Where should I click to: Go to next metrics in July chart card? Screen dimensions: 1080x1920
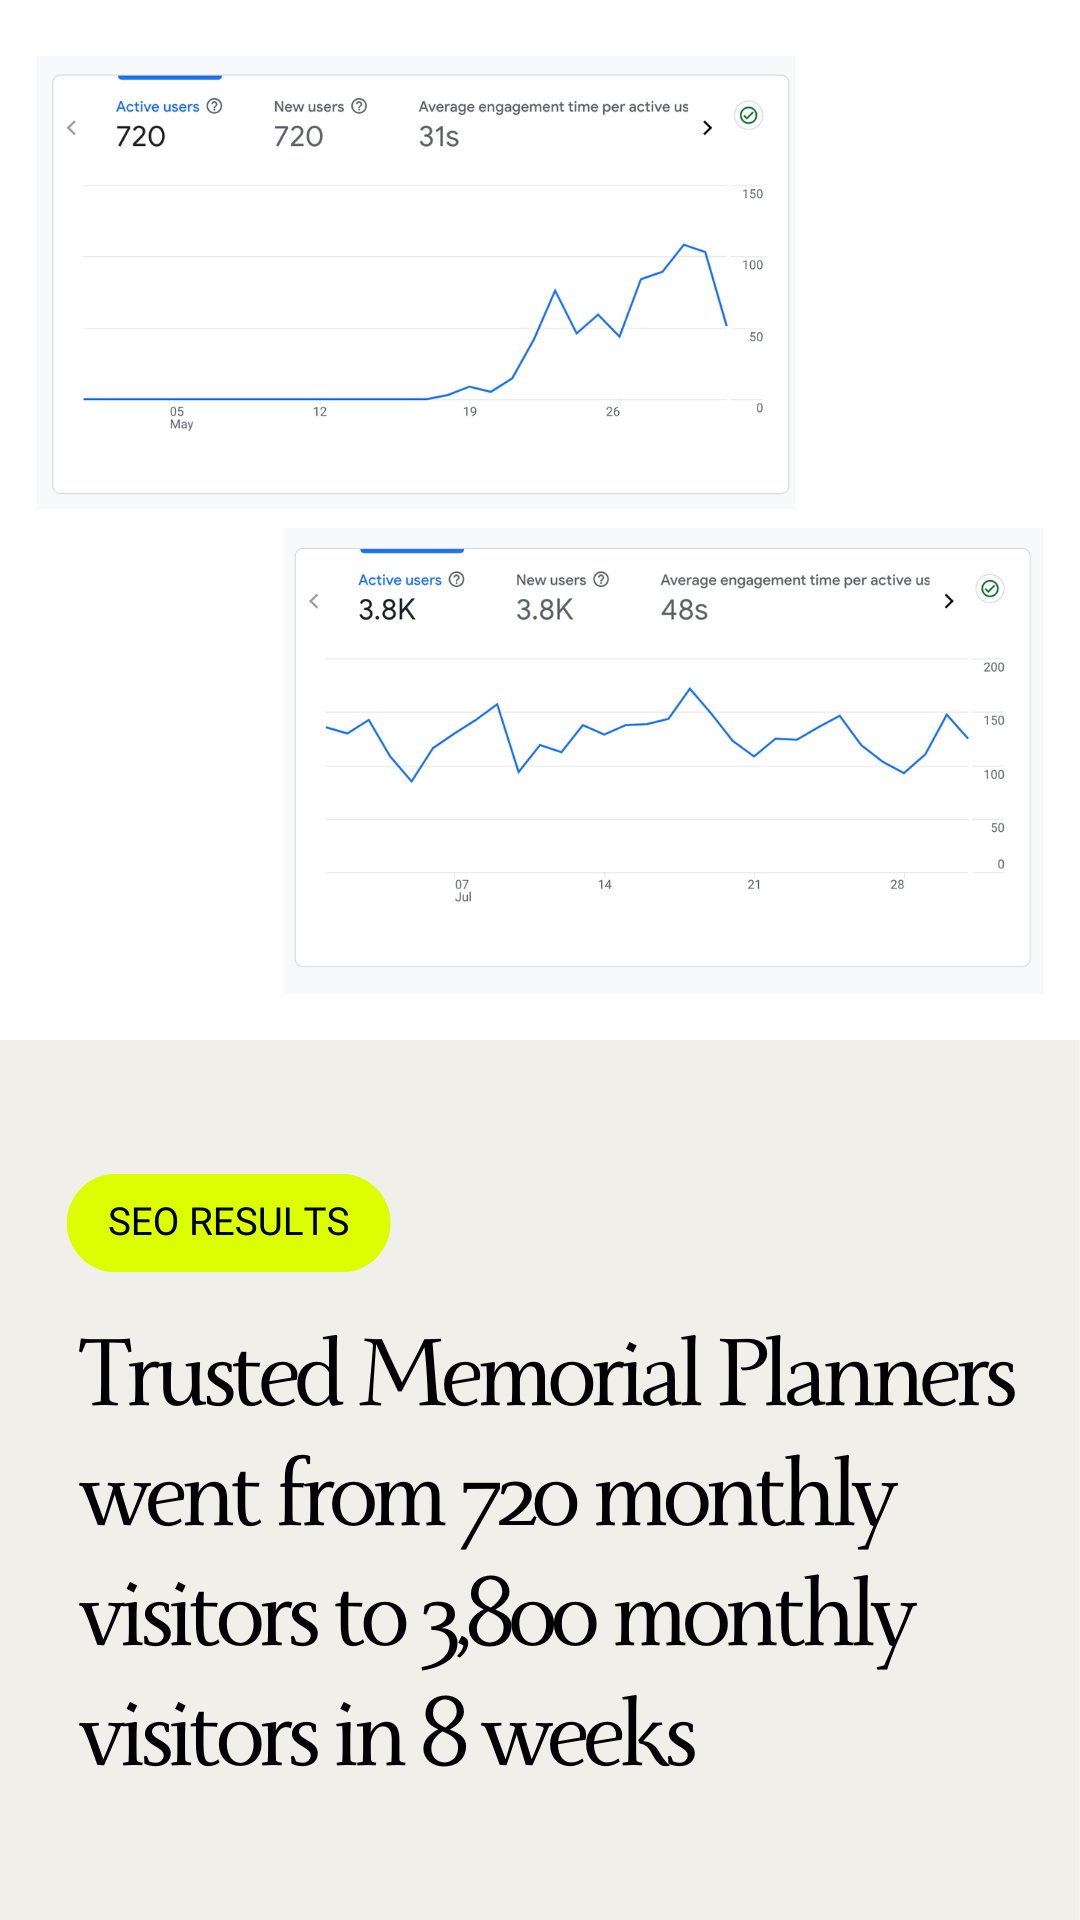[x=949, y=601]
